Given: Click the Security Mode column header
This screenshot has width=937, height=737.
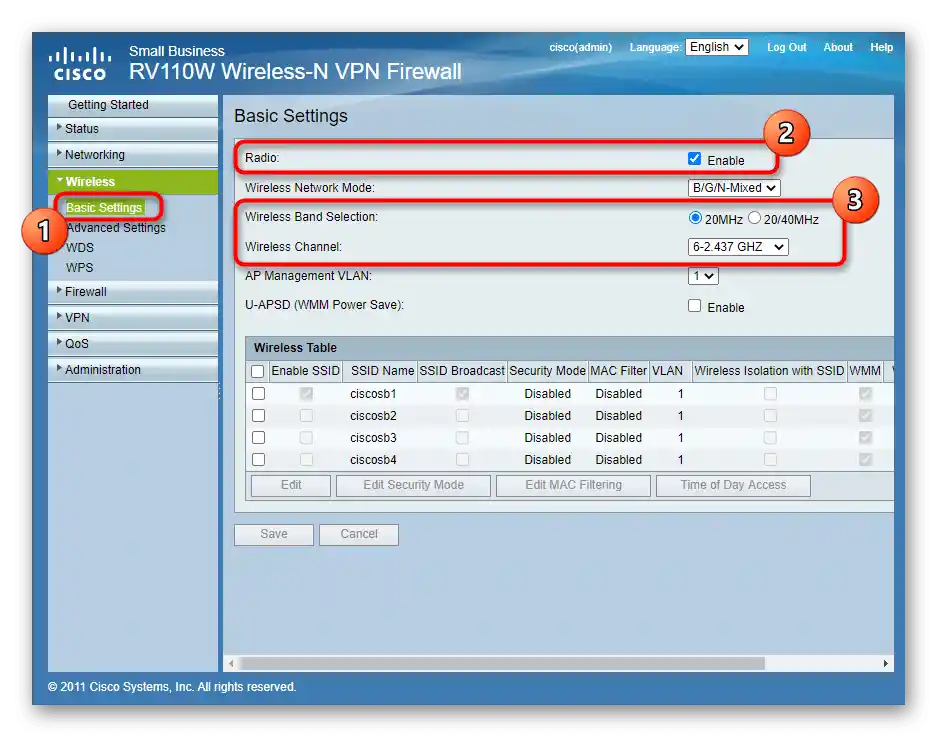Looking at the screenshot, I should pos(547,371).
